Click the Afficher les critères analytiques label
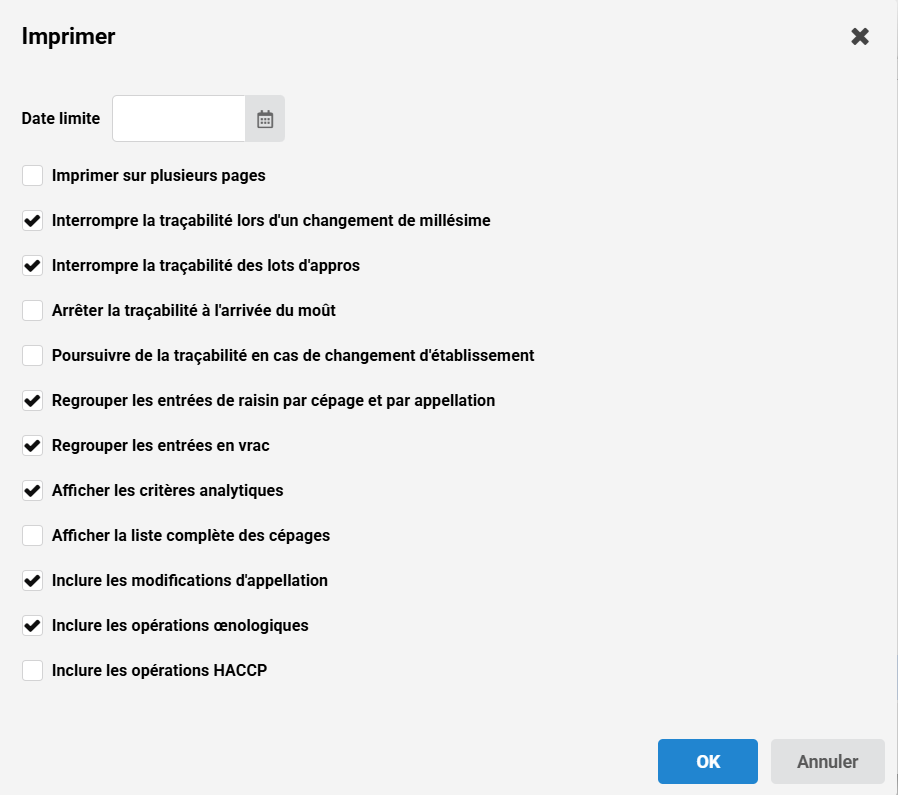 167,491
